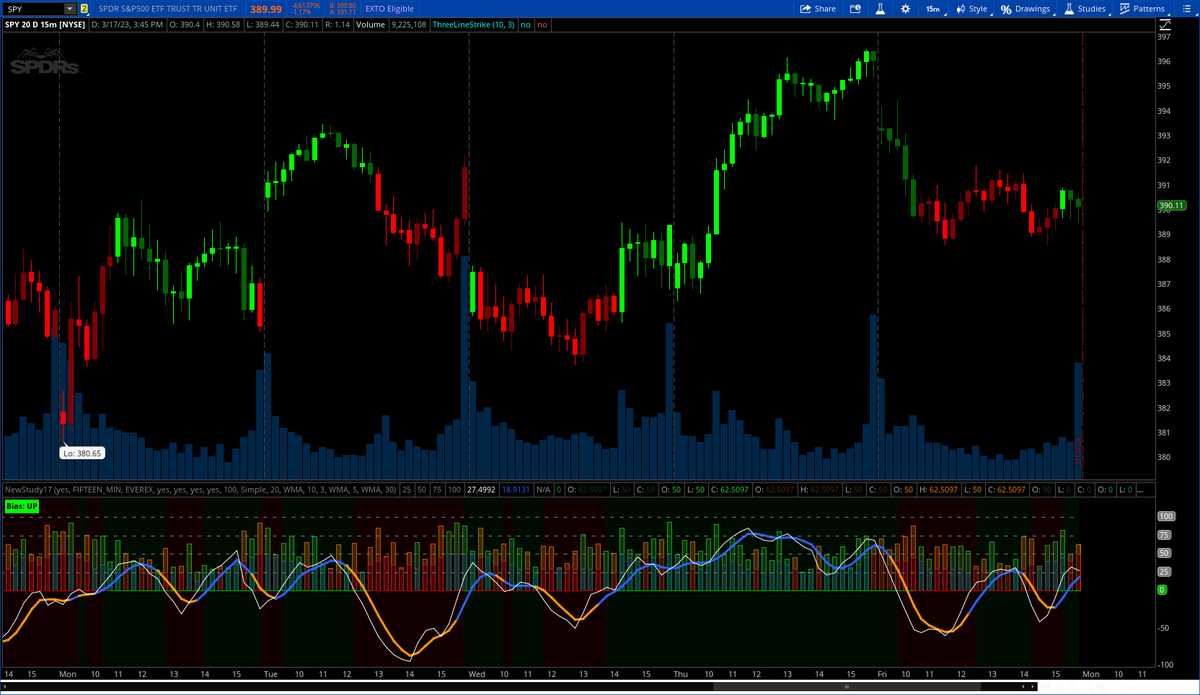Click the list menu icon at top right
The width and height of the screenshot is (1200, 695).
pos(1187,9)
